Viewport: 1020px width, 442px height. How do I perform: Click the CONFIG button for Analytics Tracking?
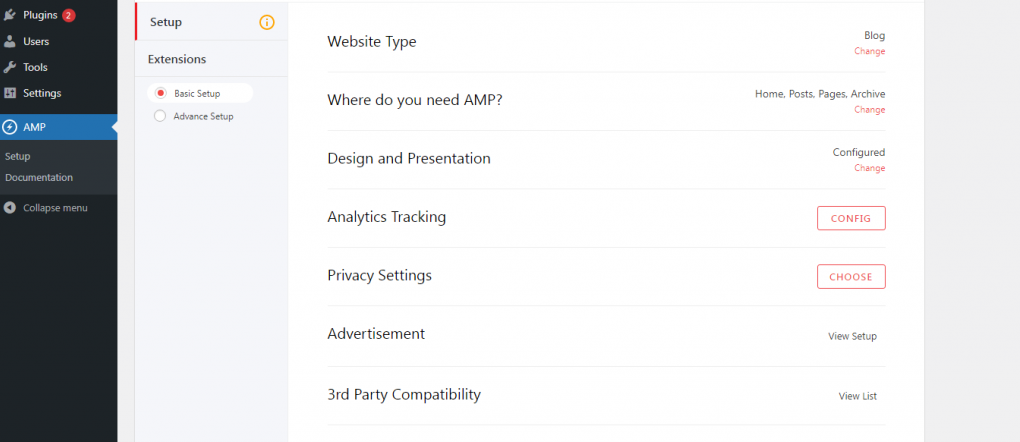(x=851, y=218)
